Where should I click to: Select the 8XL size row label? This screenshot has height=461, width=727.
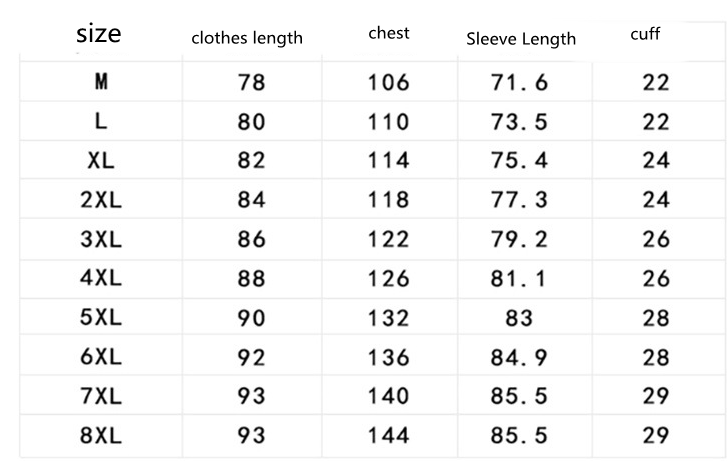[x=101, y=435]
